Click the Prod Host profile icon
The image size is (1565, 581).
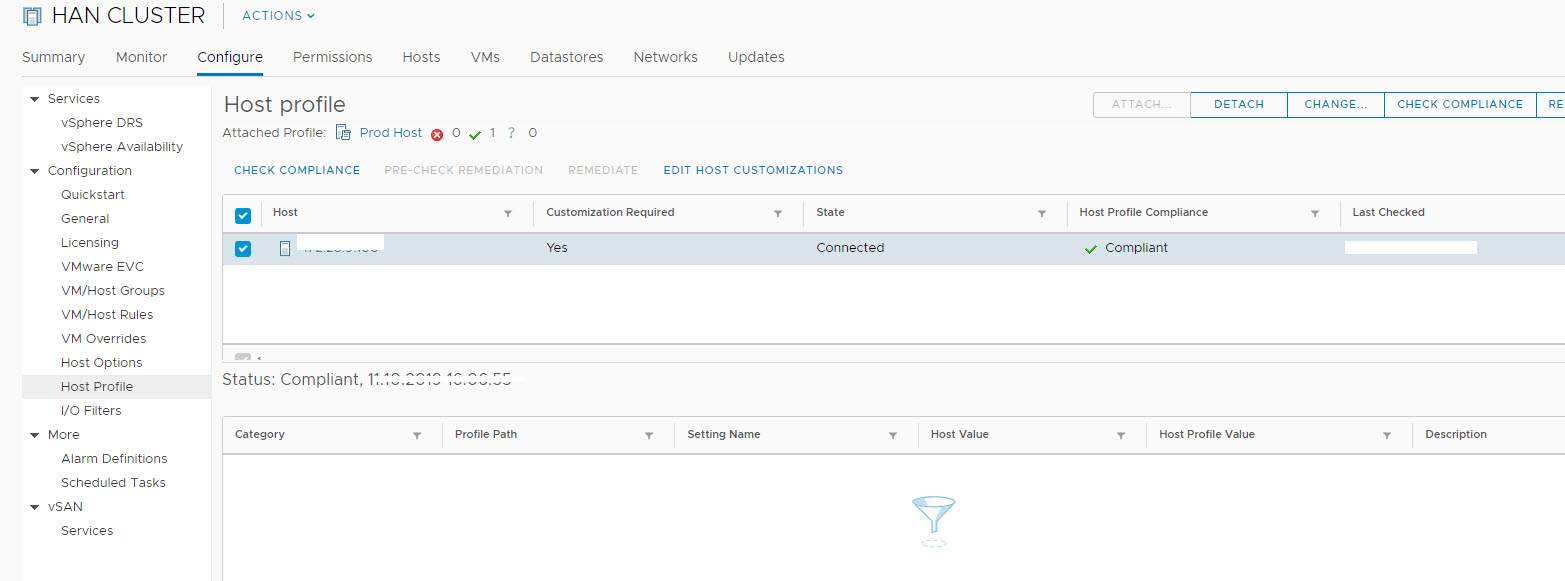(343, 133)
